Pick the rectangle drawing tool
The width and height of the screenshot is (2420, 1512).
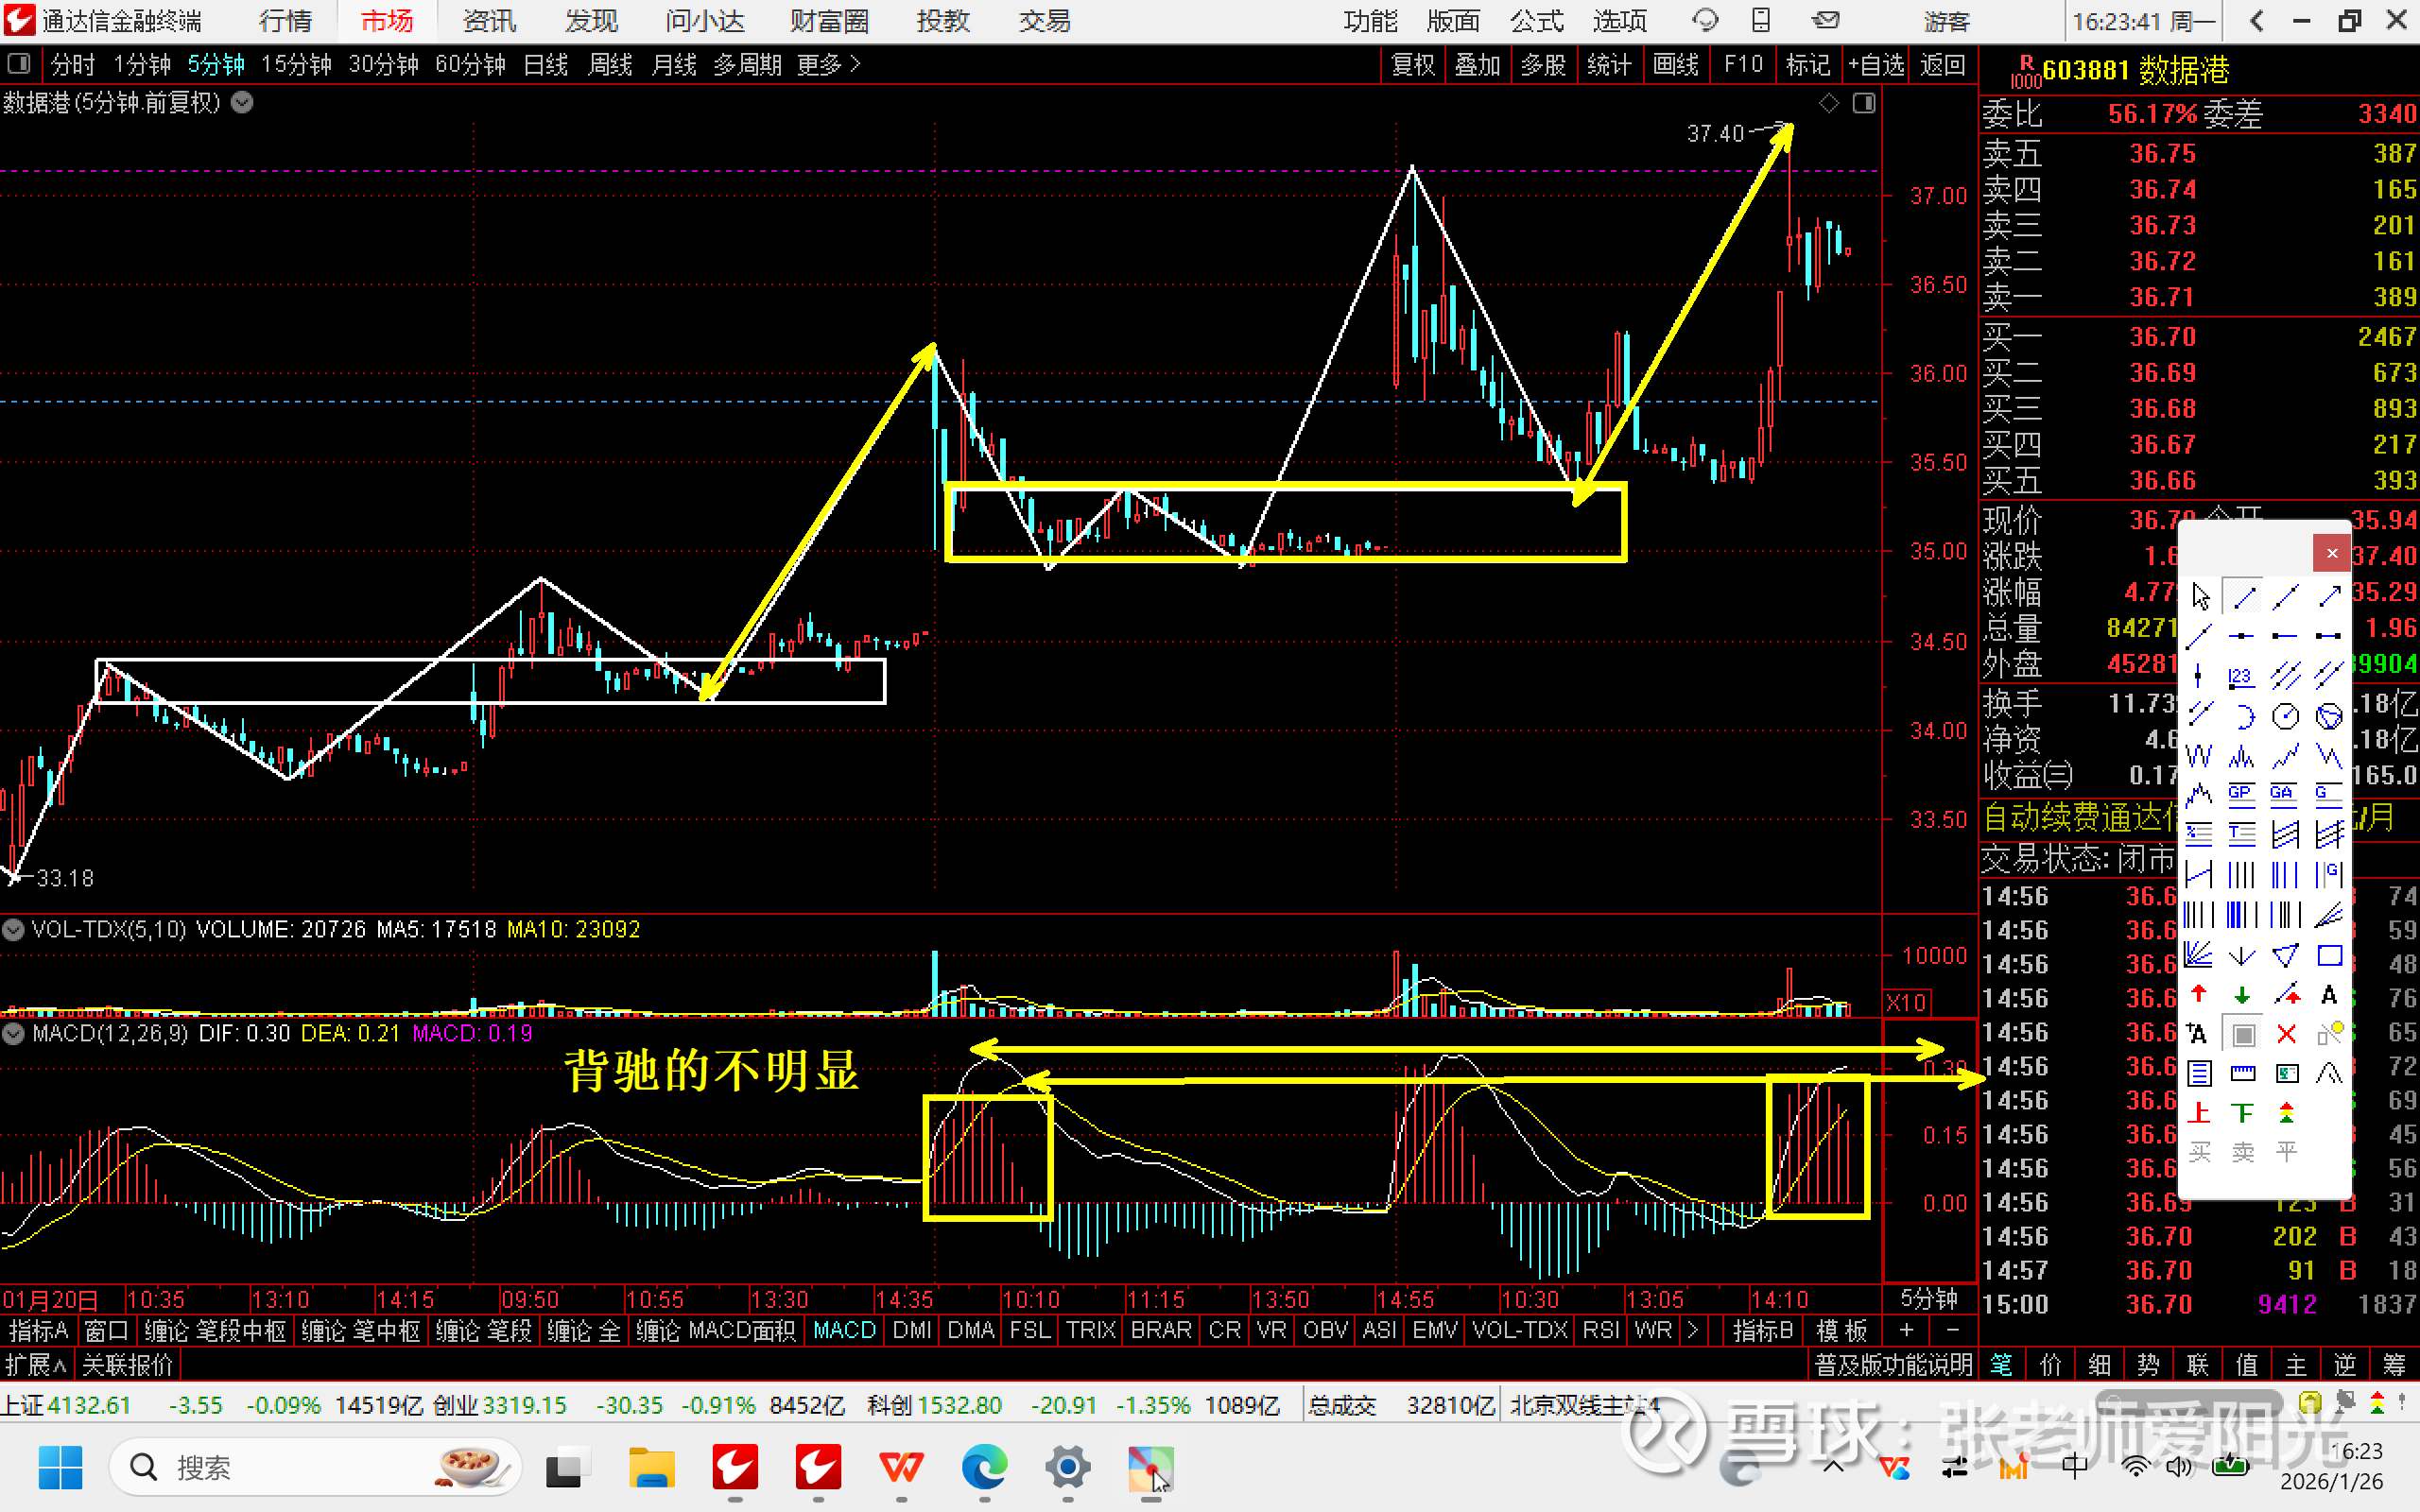[x=2329, y=955]
